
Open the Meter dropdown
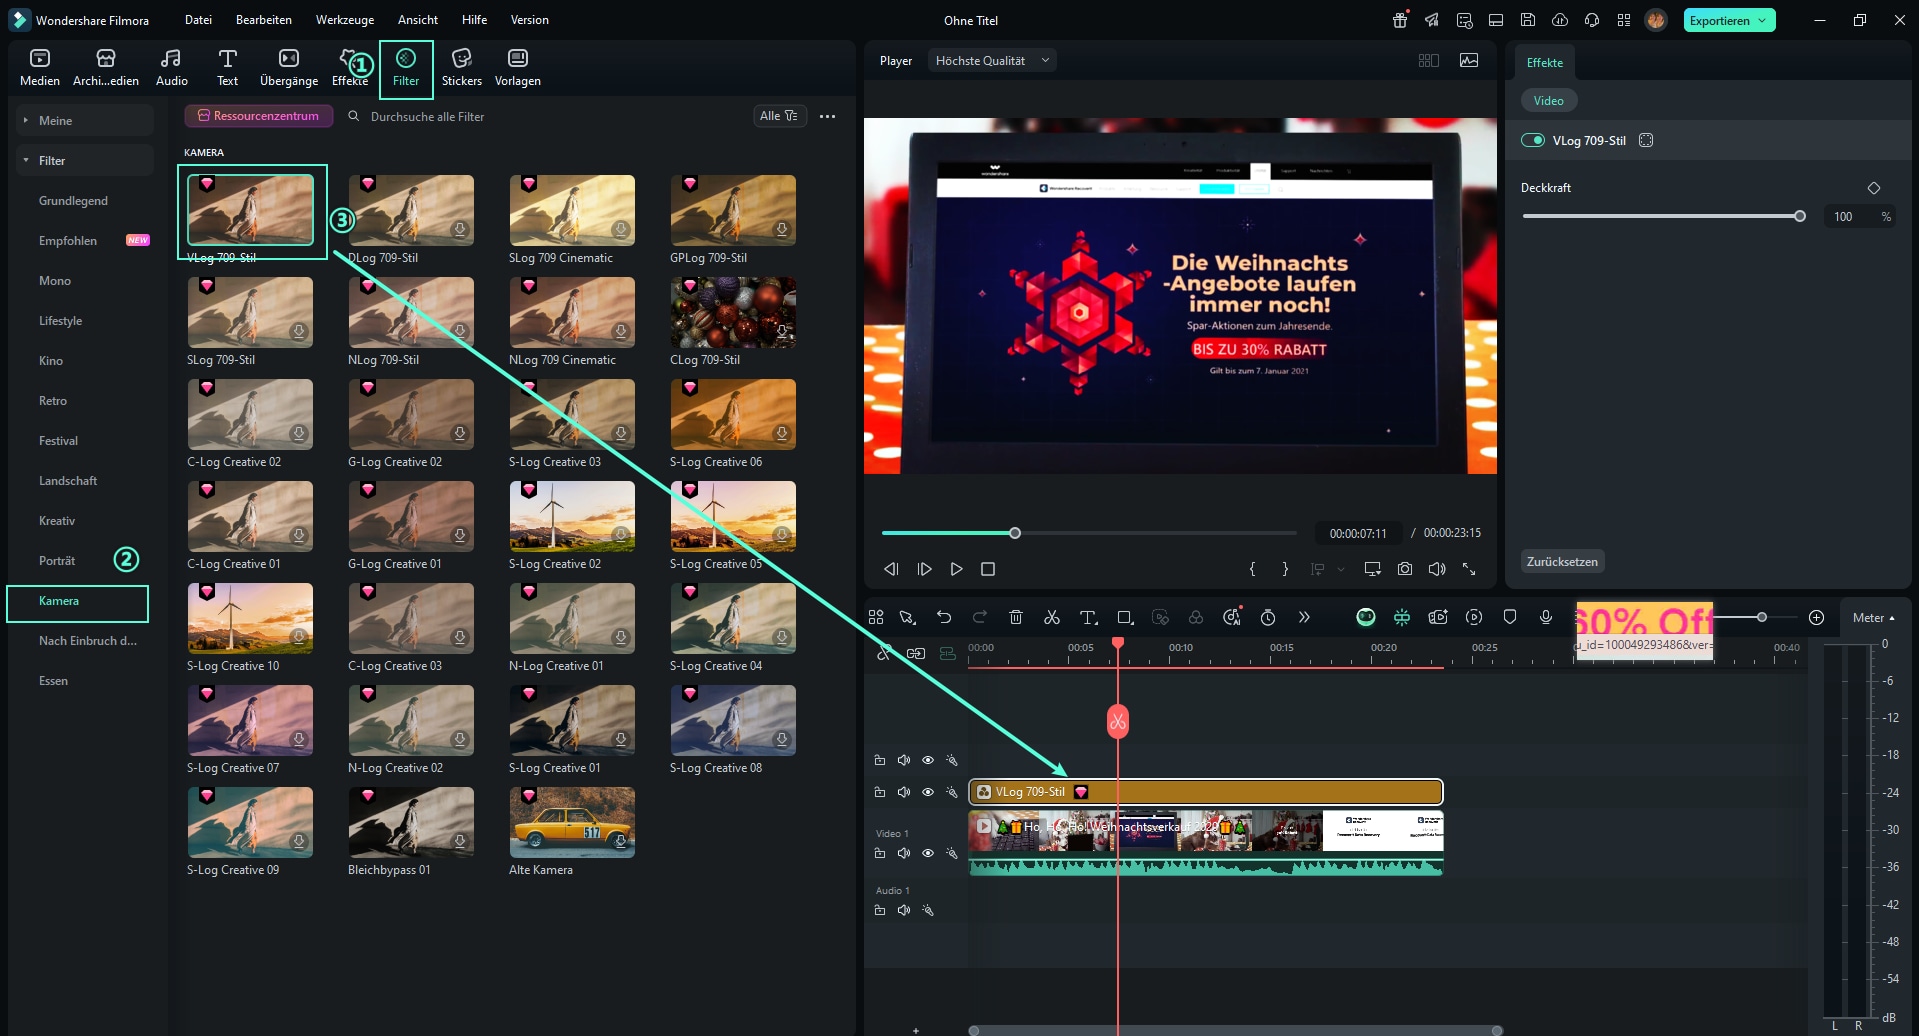(1874, 618)
